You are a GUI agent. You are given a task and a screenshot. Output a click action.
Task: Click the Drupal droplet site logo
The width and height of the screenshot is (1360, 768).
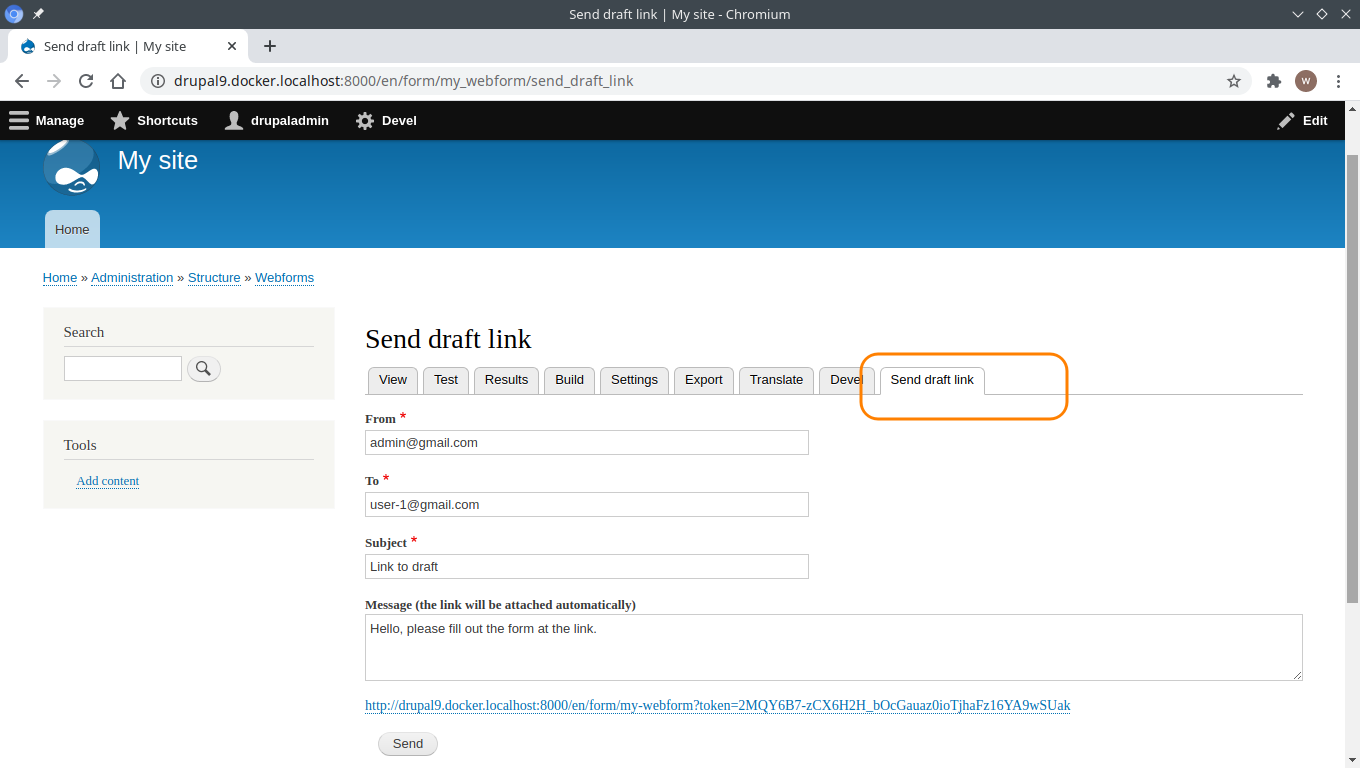[70, 167]
